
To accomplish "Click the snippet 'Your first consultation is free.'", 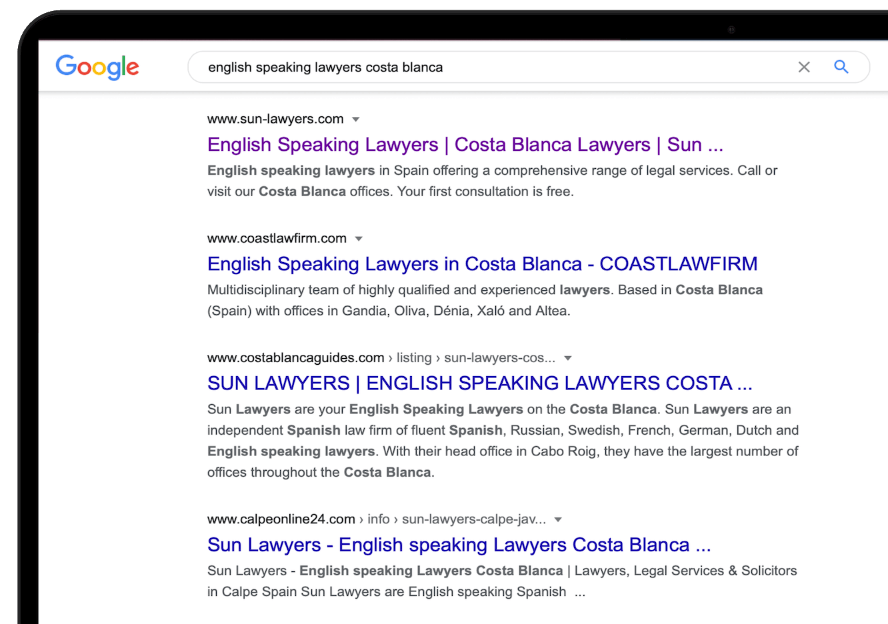I will pos(485,191).
